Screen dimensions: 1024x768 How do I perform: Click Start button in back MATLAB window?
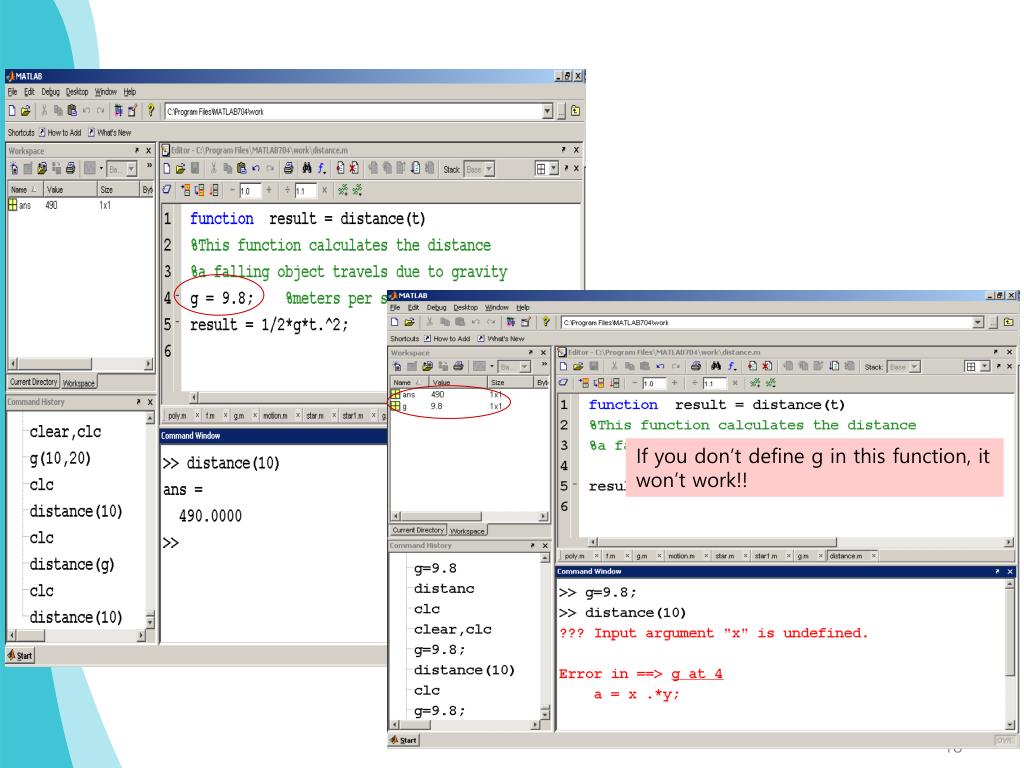point(20,656)
